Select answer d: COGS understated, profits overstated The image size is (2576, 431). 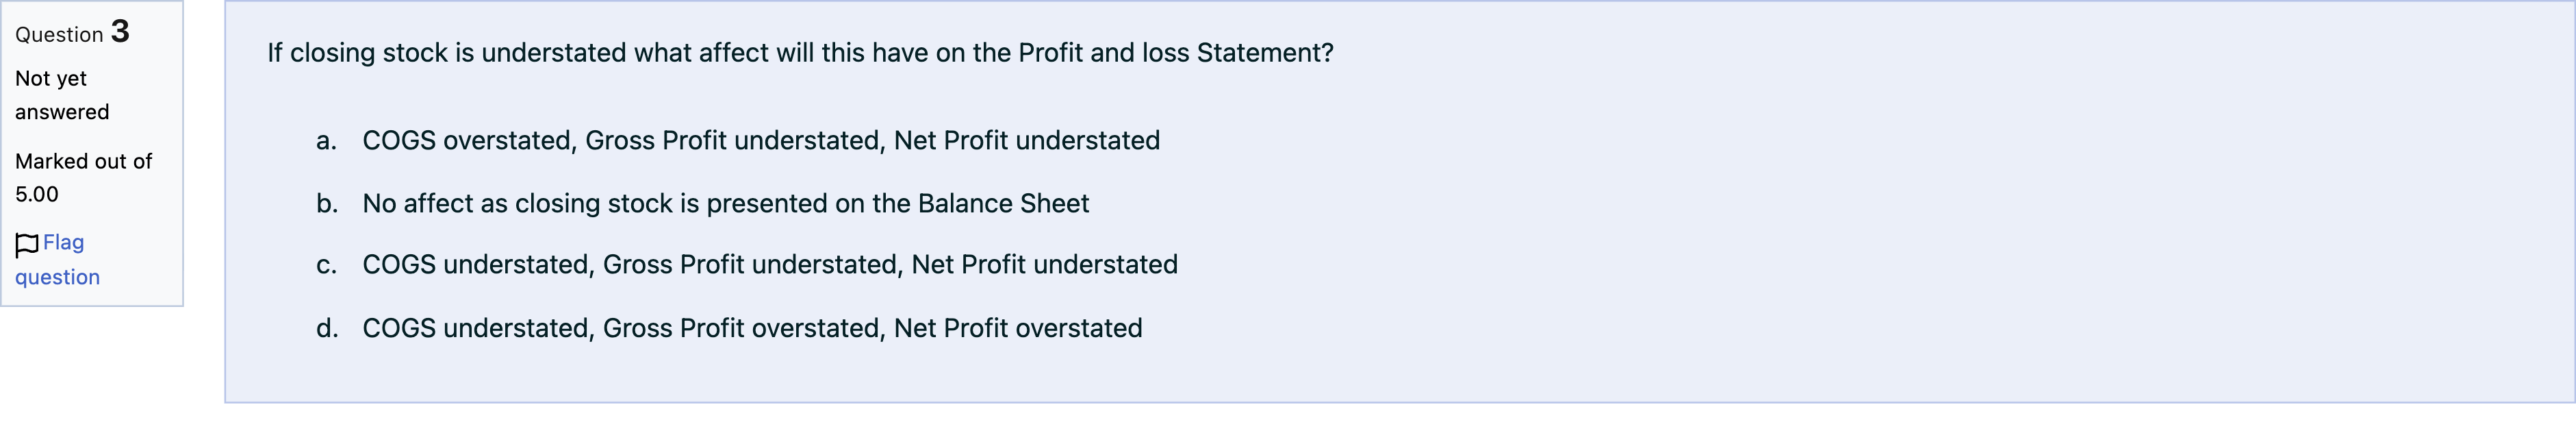tap(751, 329)
